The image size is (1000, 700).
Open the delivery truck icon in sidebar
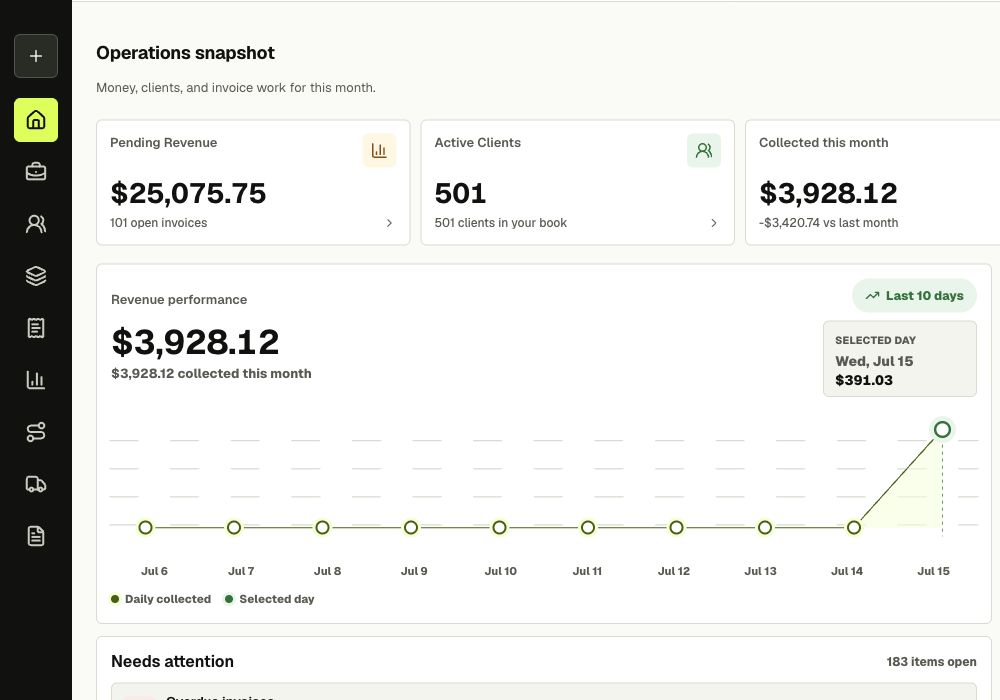point(36,484)
